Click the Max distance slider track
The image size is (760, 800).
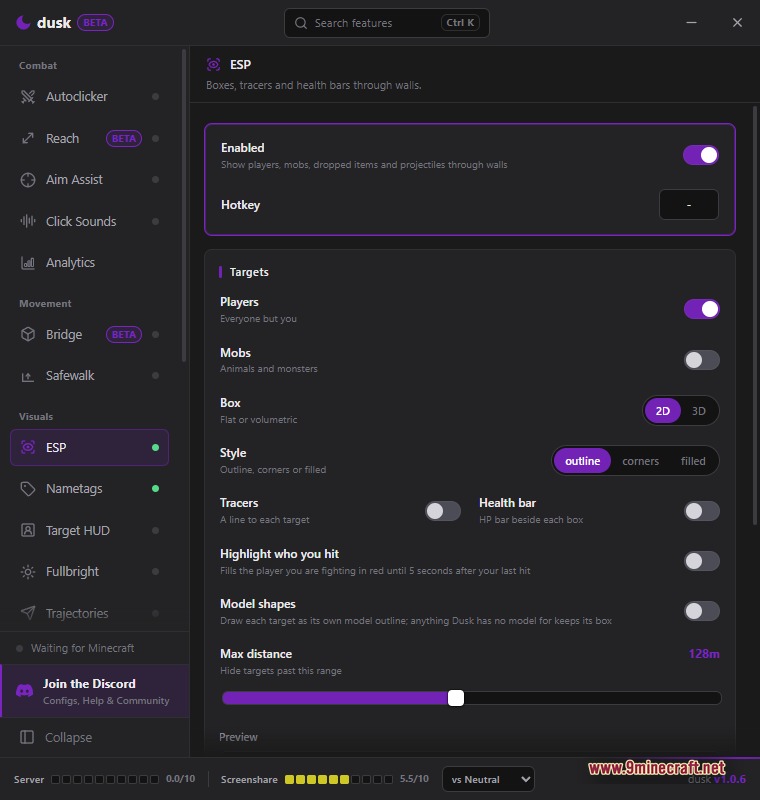(x=472, y=697)
